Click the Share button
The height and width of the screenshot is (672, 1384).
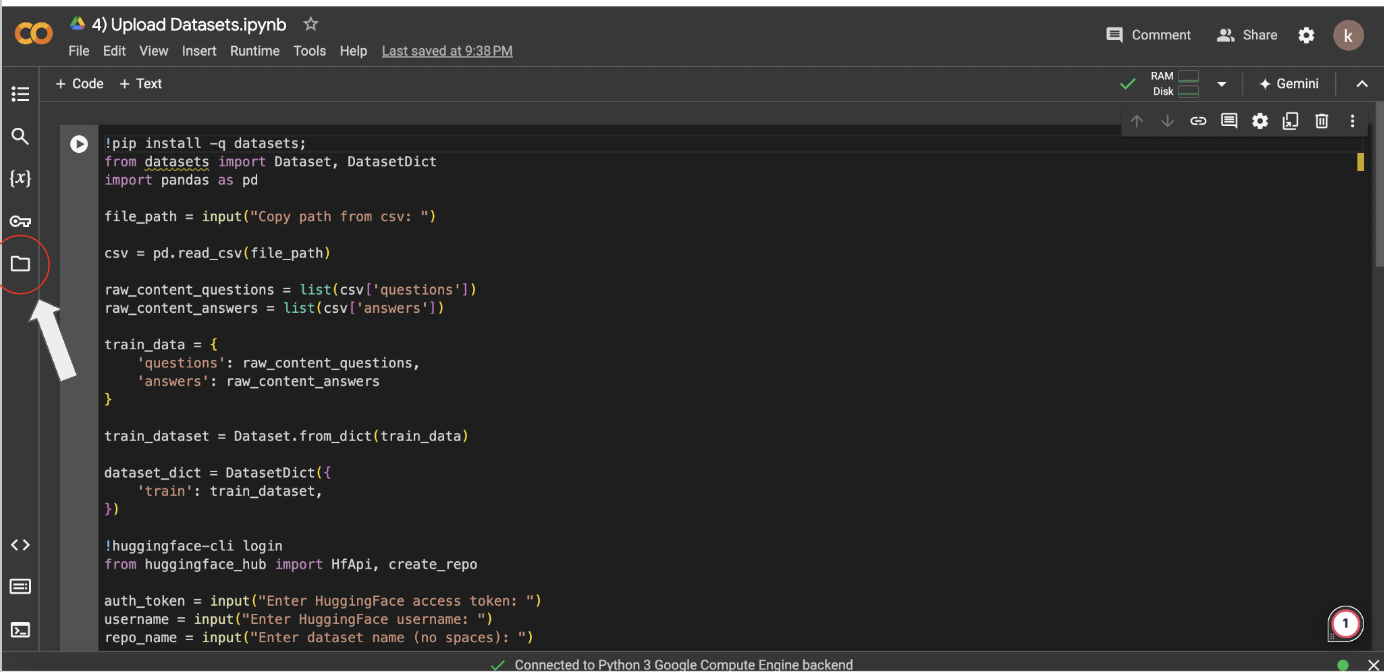(x=1247, y=35)
